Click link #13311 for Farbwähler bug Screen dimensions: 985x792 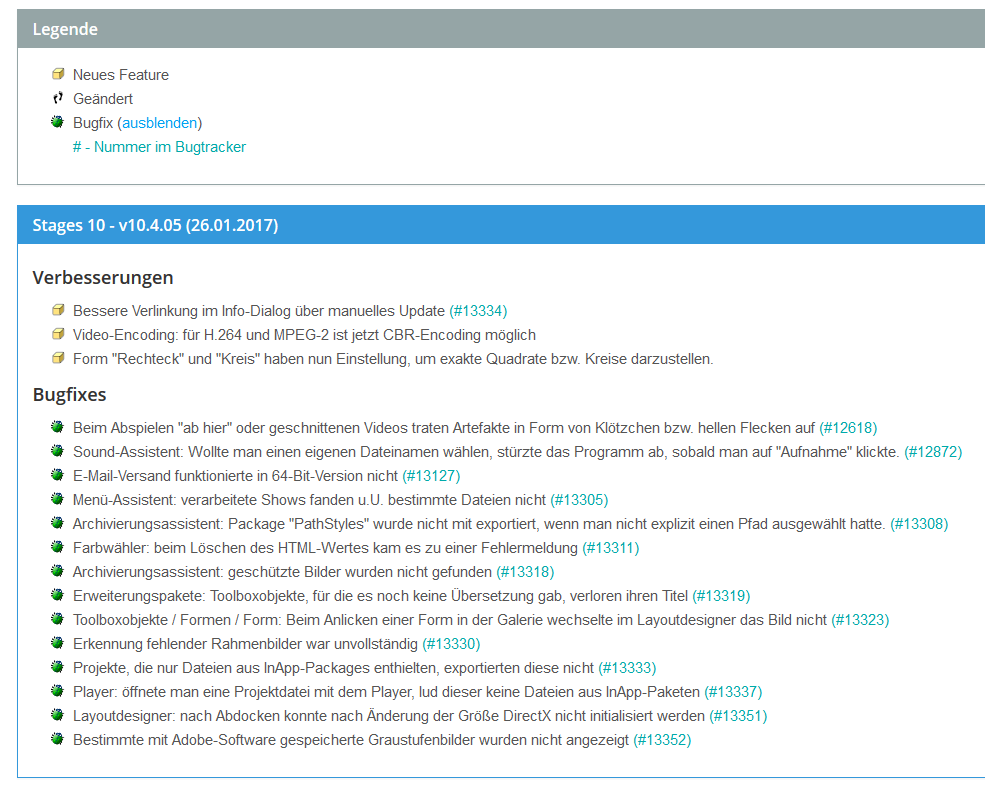610,548
